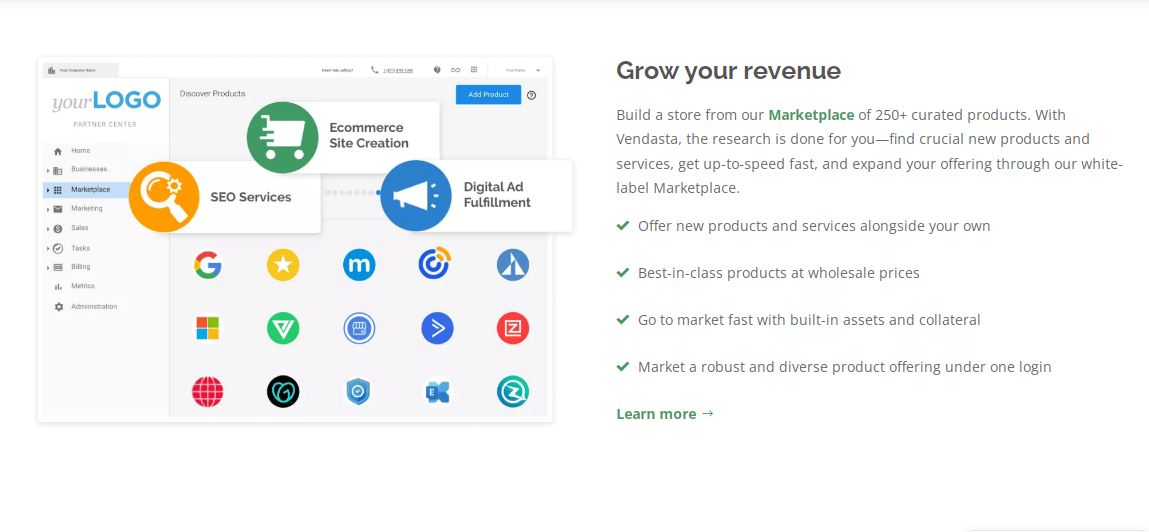Viewport: 1149px width, 532px height.
Task: Select the yellow star product icon
Action: pos(283,265)
